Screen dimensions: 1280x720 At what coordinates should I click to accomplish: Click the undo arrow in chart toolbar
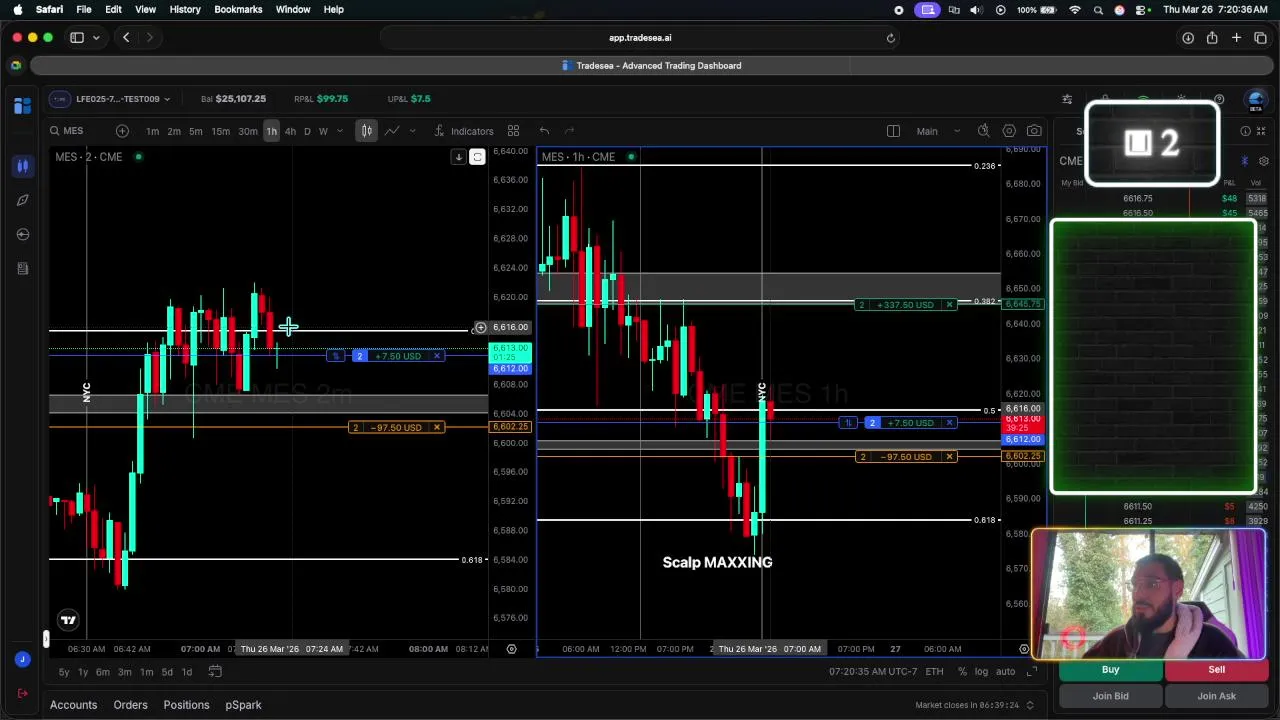[x=544, y=131]
